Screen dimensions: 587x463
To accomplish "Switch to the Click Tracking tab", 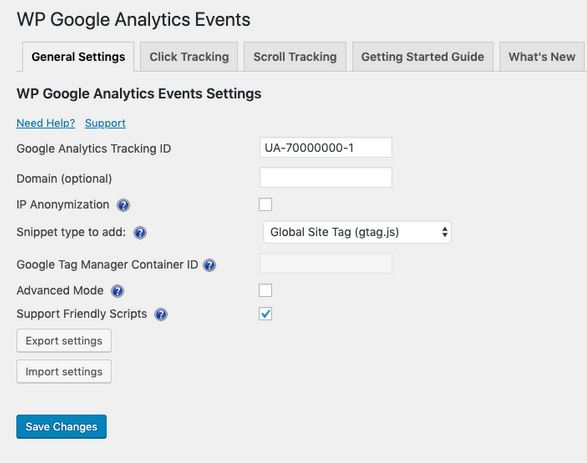I will [x=189, y=57].
